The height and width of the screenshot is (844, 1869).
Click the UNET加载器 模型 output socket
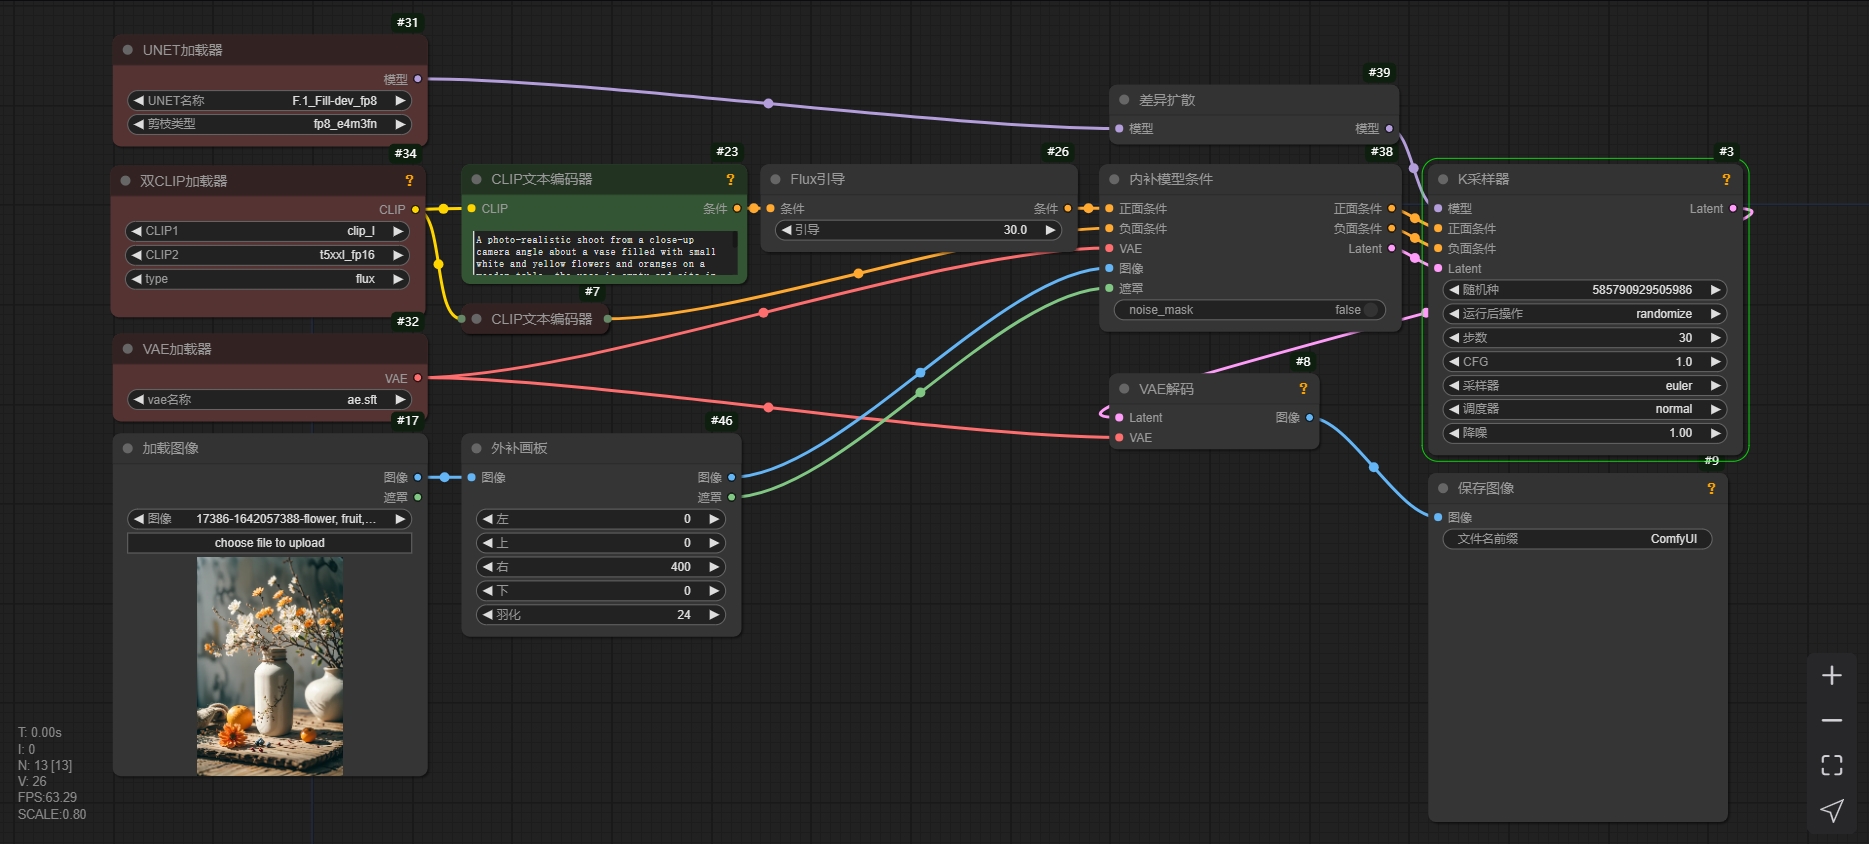(x=417, y=79)
